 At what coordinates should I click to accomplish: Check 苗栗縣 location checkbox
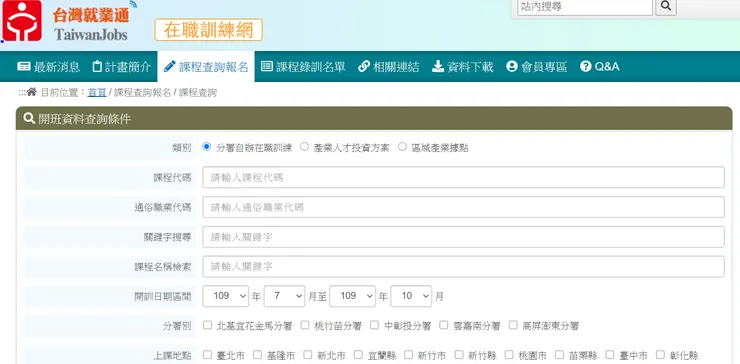tap(559, 355)
